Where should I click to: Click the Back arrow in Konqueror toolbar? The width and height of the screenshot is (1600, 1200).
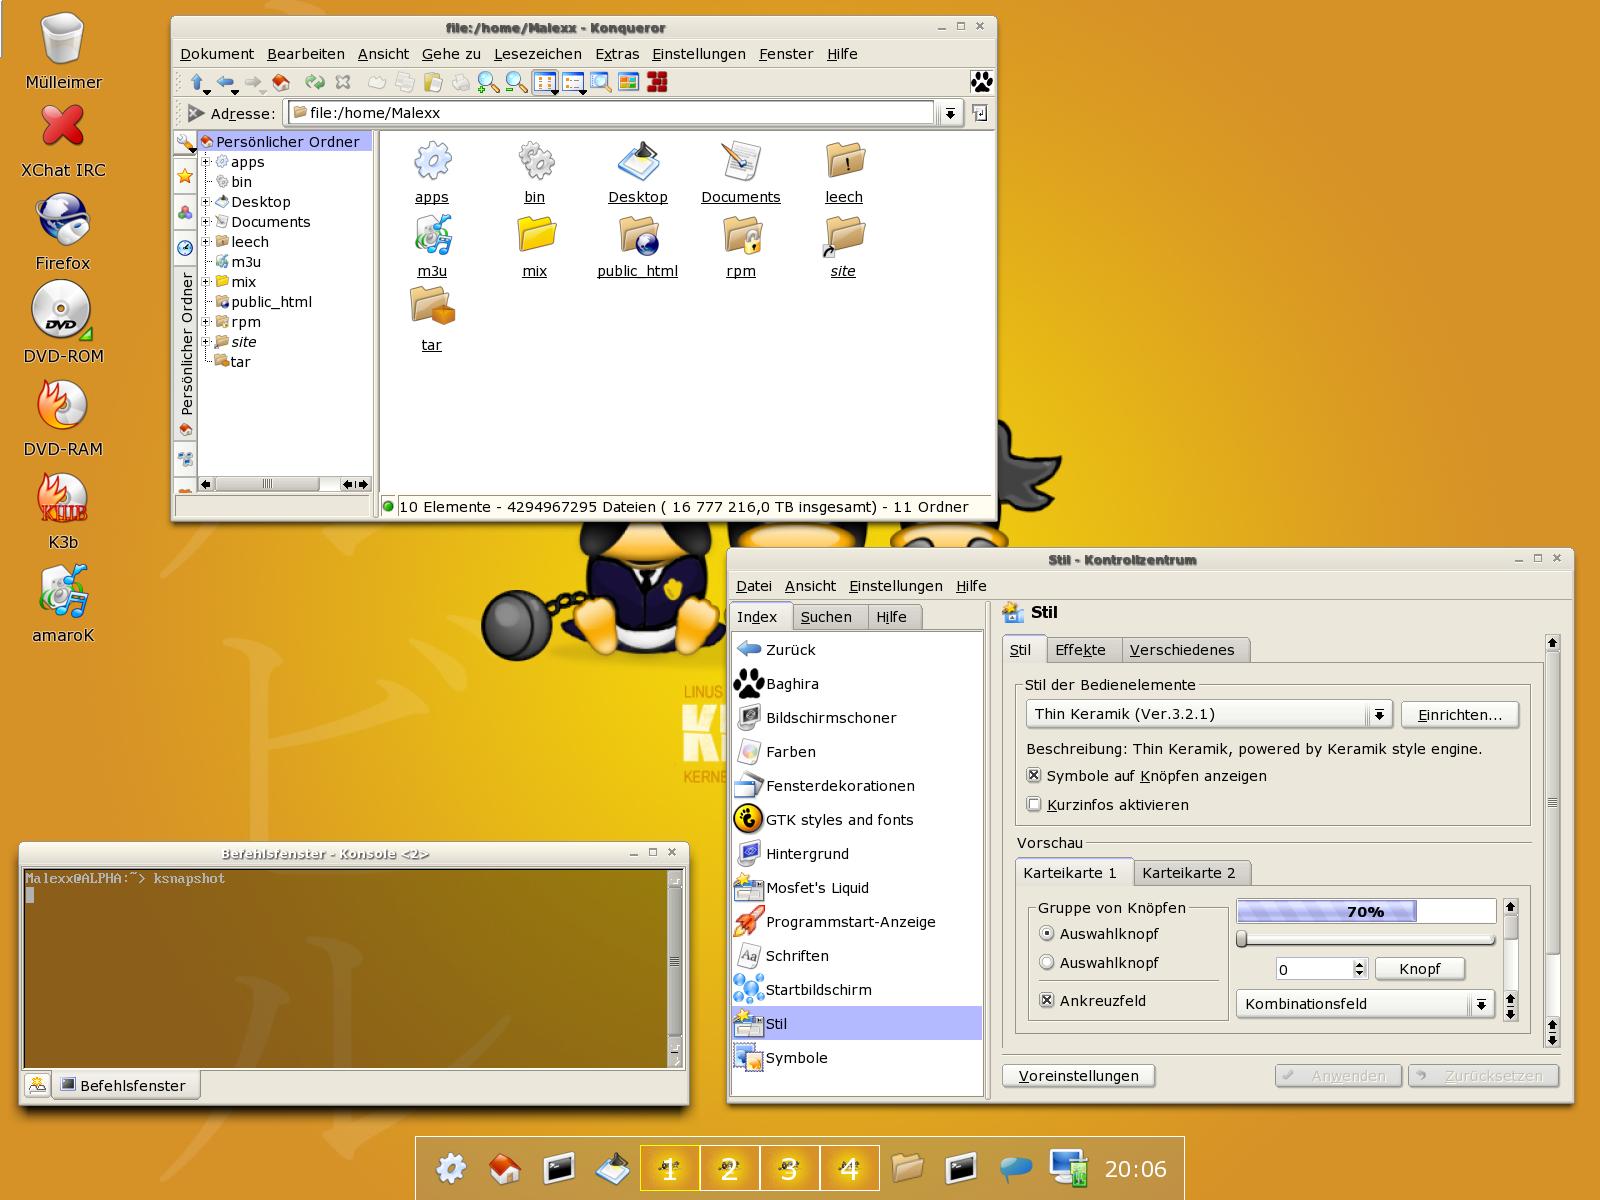coord(225,82)
